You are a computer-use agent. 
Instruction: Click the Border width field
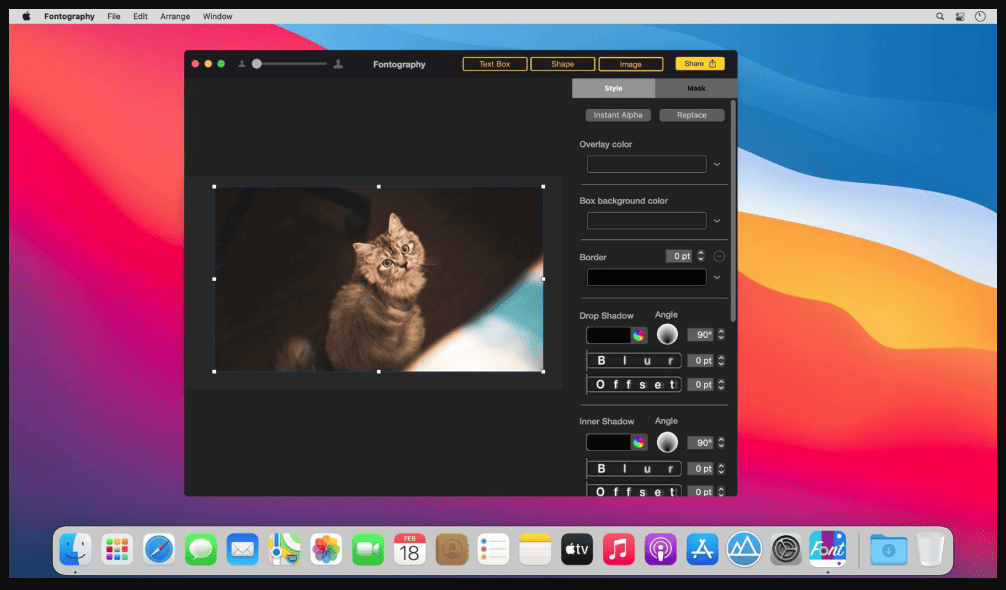coord(680,256)
